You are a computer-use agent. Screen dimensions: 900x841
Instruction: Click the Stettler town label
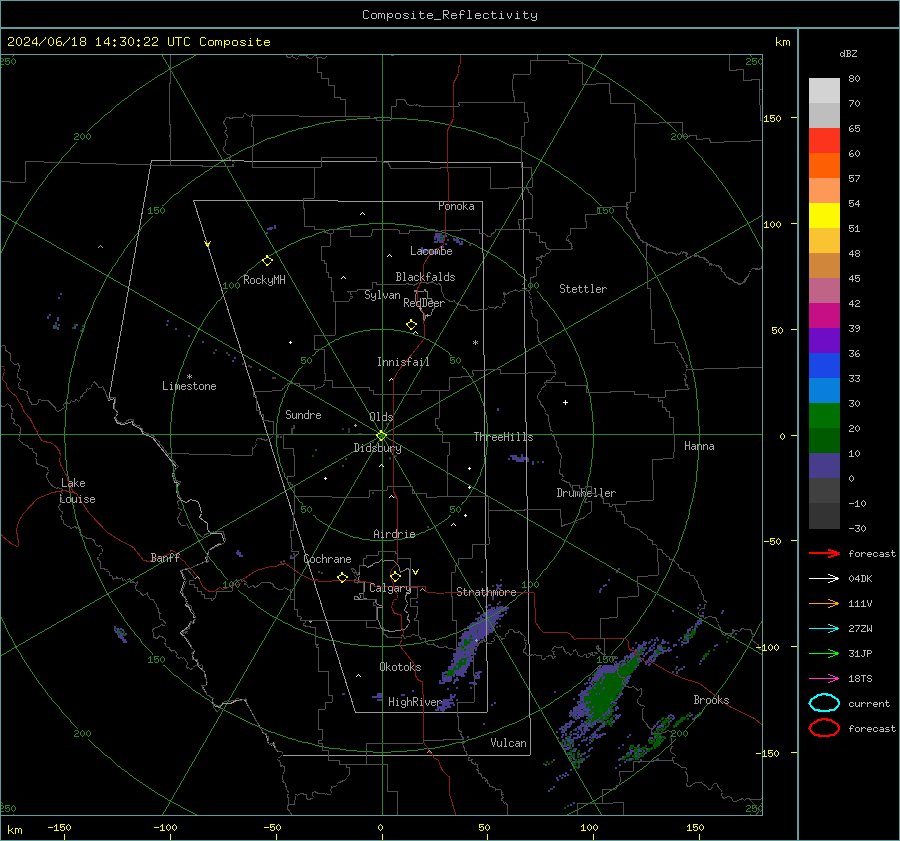click(x=583, y=289)
